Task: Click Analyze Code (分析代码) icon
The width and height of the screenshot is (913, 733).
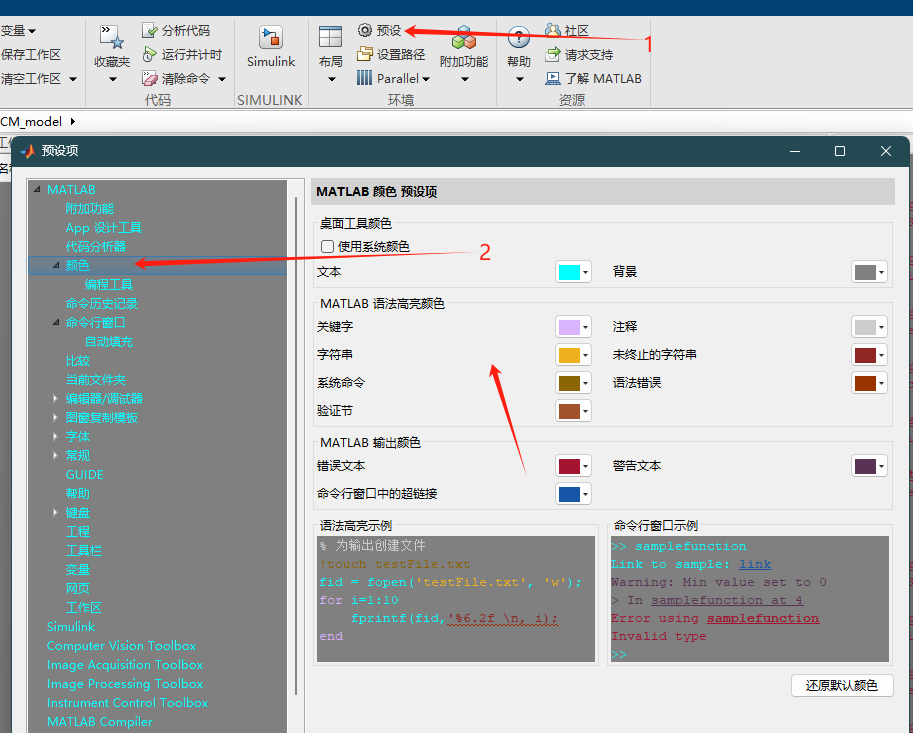Action: pos(150,30)
